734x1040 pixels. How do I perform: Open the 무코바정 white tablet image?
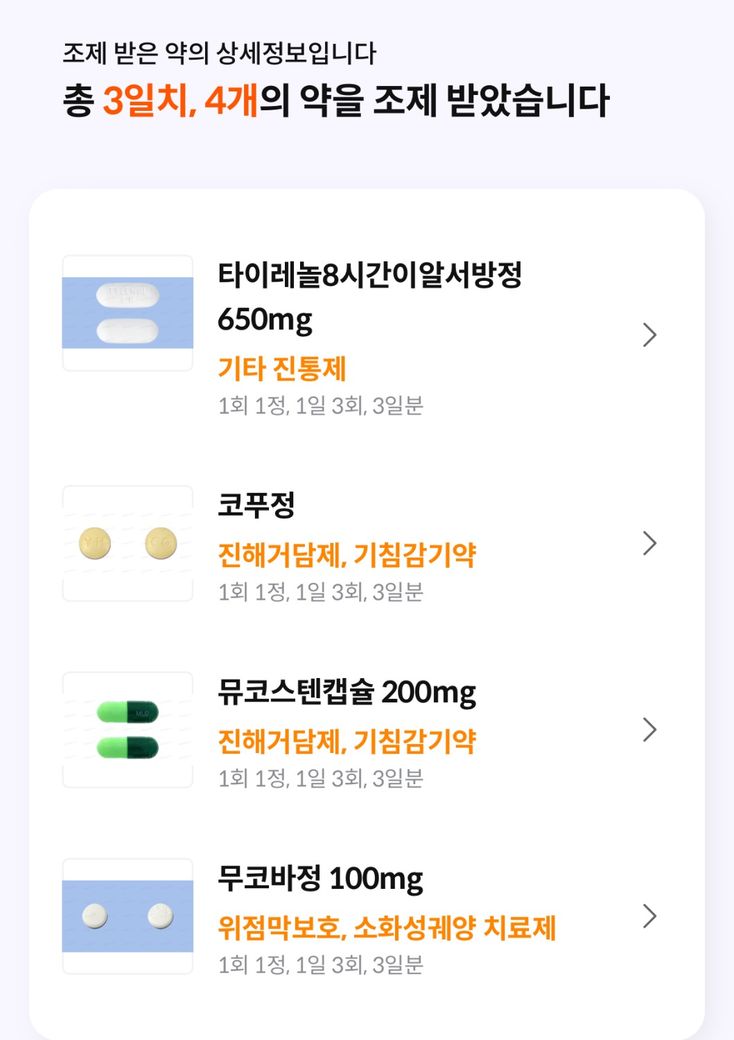point(128,915)
